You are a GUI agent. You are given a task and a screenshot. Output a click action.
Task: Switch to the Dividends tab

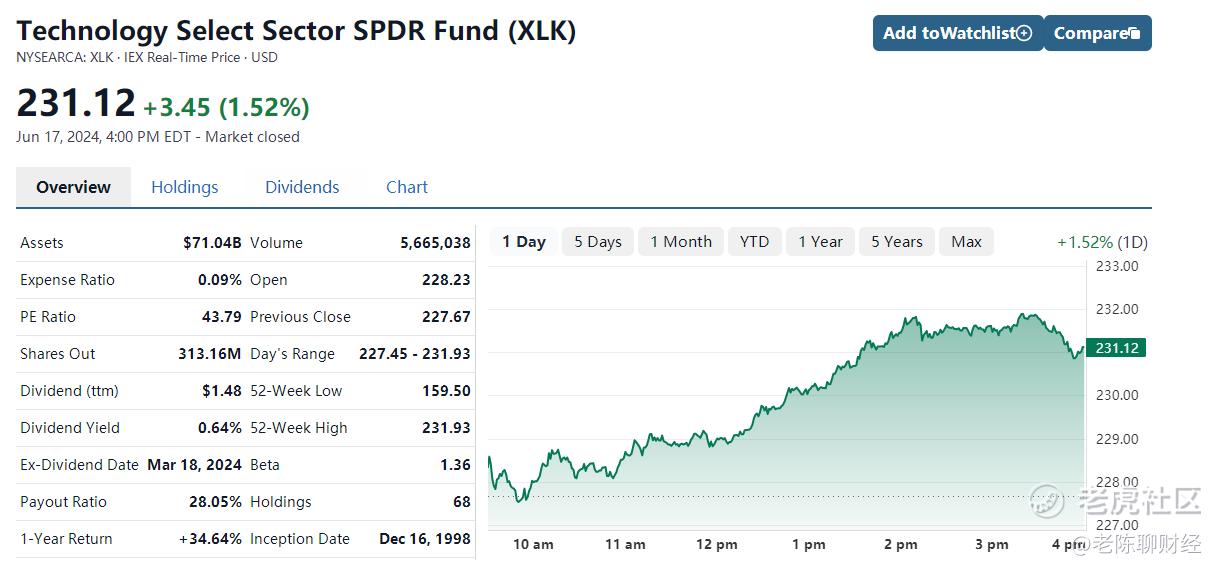click(302, 187)
